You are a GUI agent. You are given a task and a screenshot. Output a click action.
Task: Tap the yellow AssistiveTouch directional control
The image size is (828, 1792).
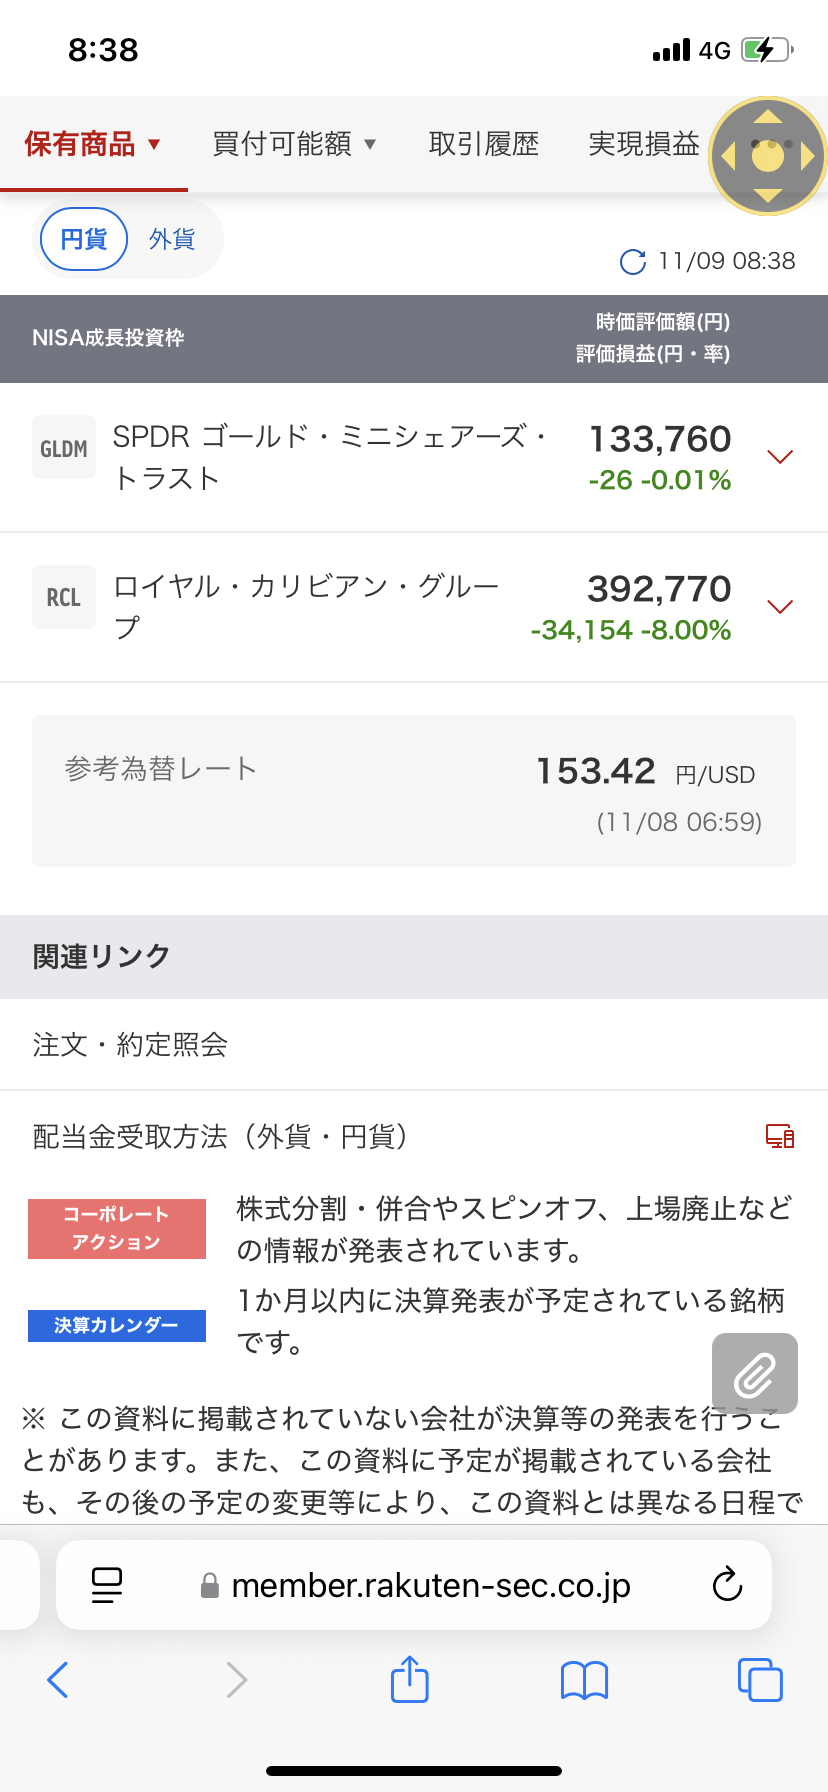(x=767, y=156)
